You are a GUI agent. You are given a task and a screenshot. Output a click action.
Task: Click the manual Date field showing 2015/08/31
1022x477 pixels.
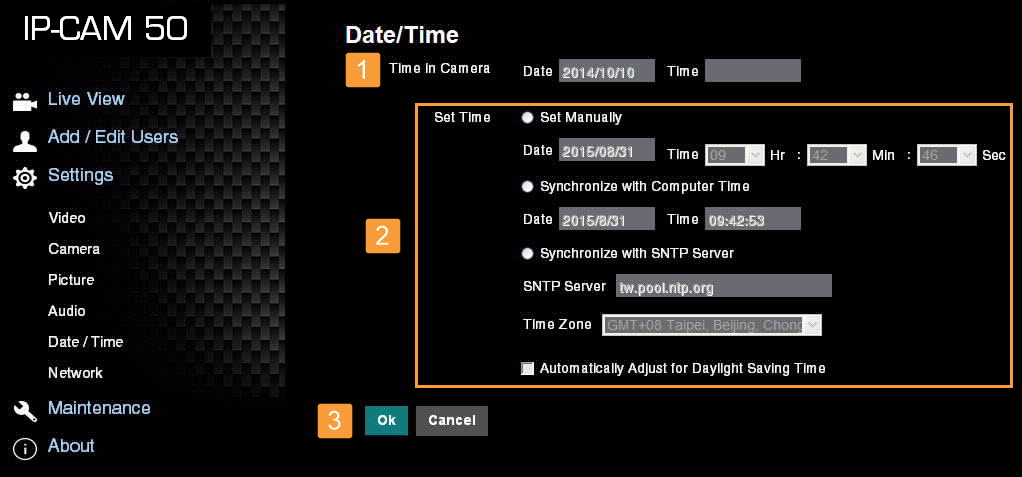606,151
